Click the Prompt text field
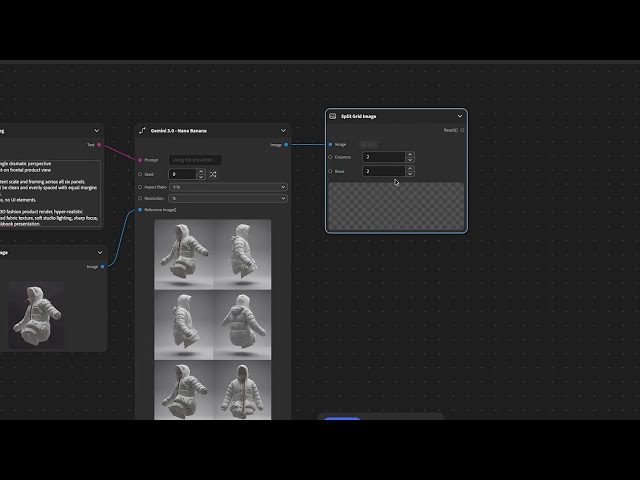Image resolution: width=640 pixels, height=480 pixels. (195, 160)
